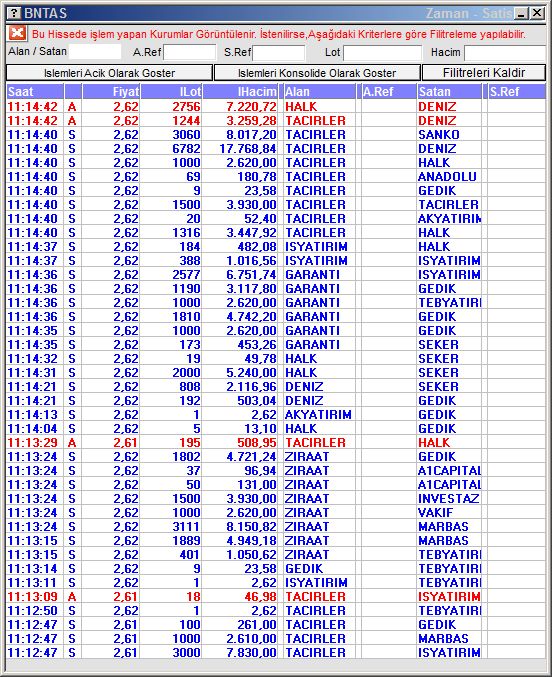Image resolution: width=552 pixels, height=677 pixels.
Task: Select lot value 2756 in first row
Action: [x=171, y=107]
